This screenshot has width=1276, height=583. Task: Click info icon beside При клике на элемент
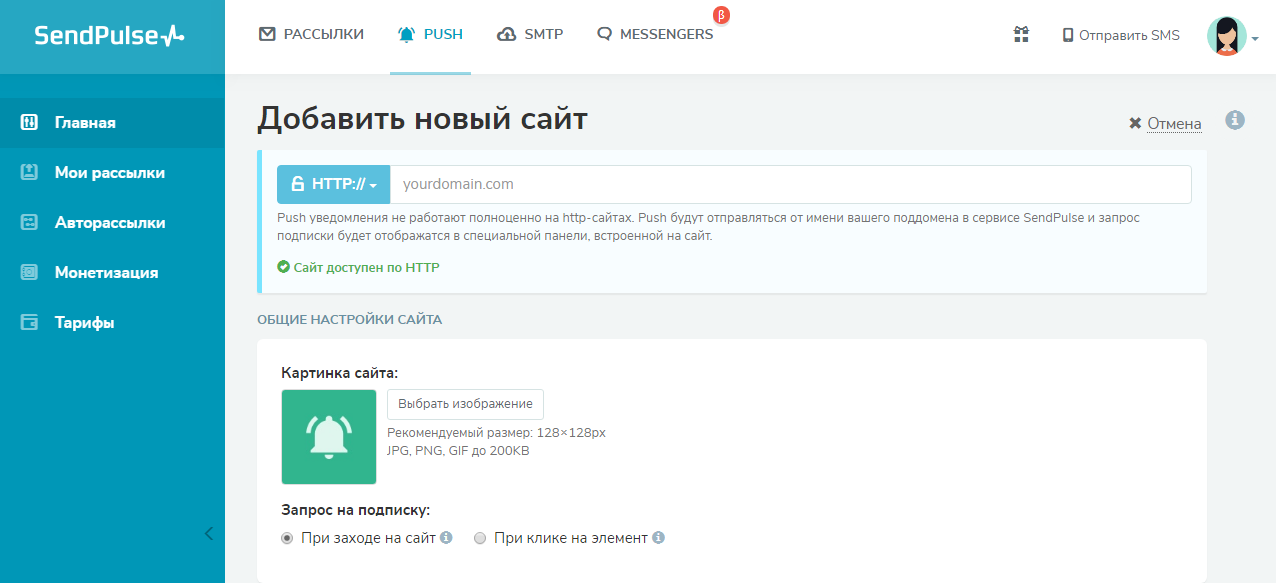(x=658, y=537)
